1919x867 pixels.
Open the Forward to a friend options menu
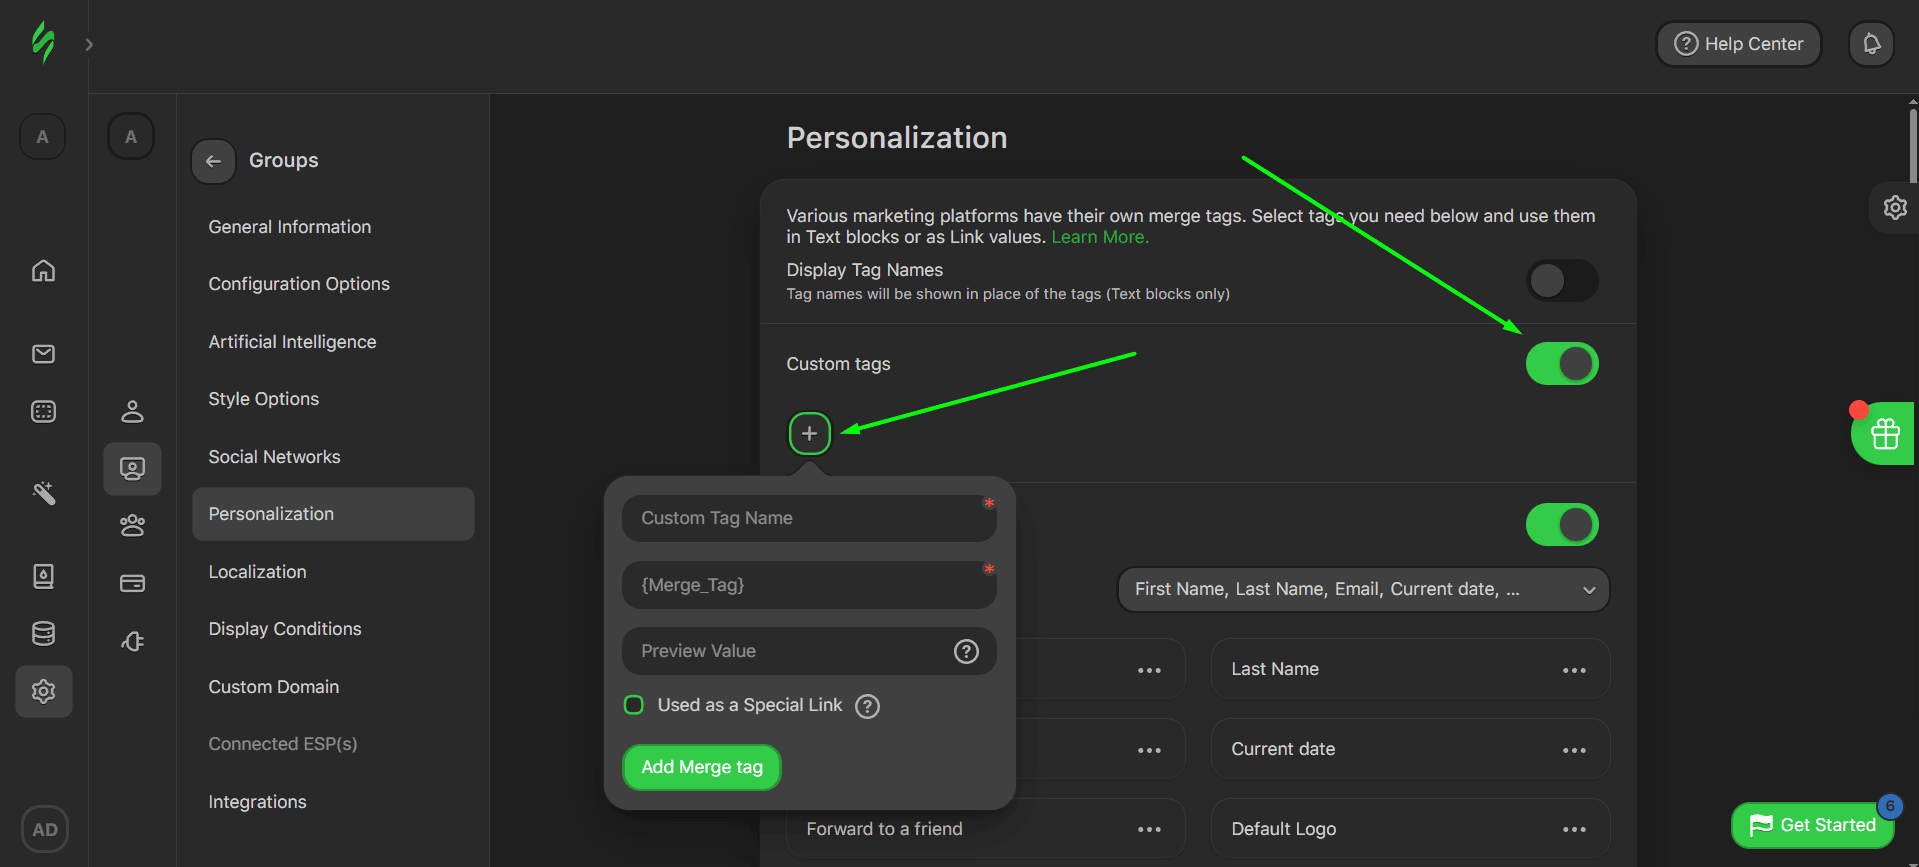(x=1149, y=829)
